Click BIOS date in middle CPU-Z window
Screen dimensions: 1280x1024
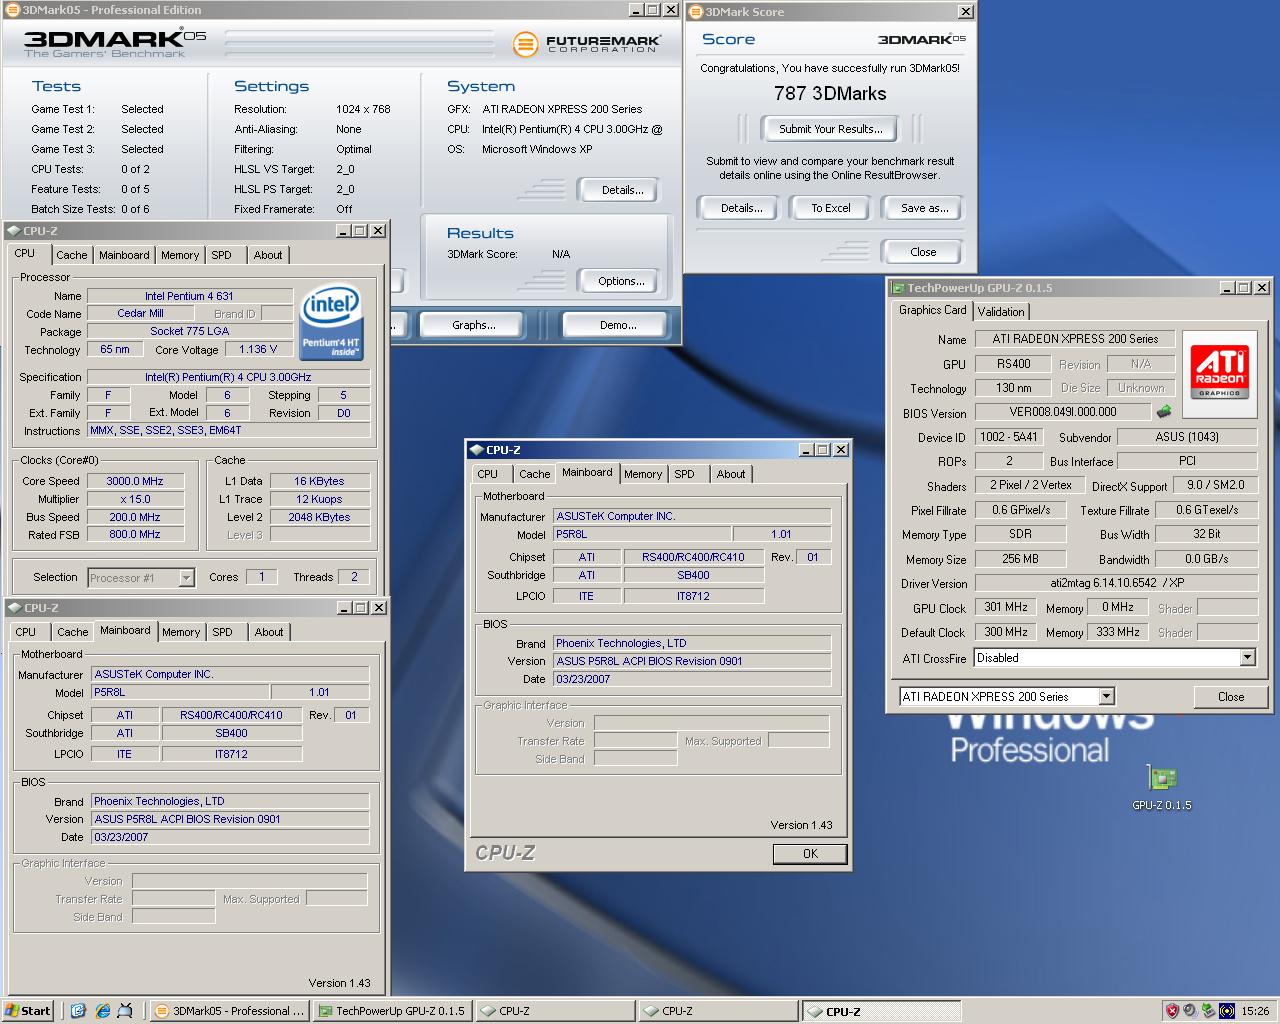[x=692, y=679]
